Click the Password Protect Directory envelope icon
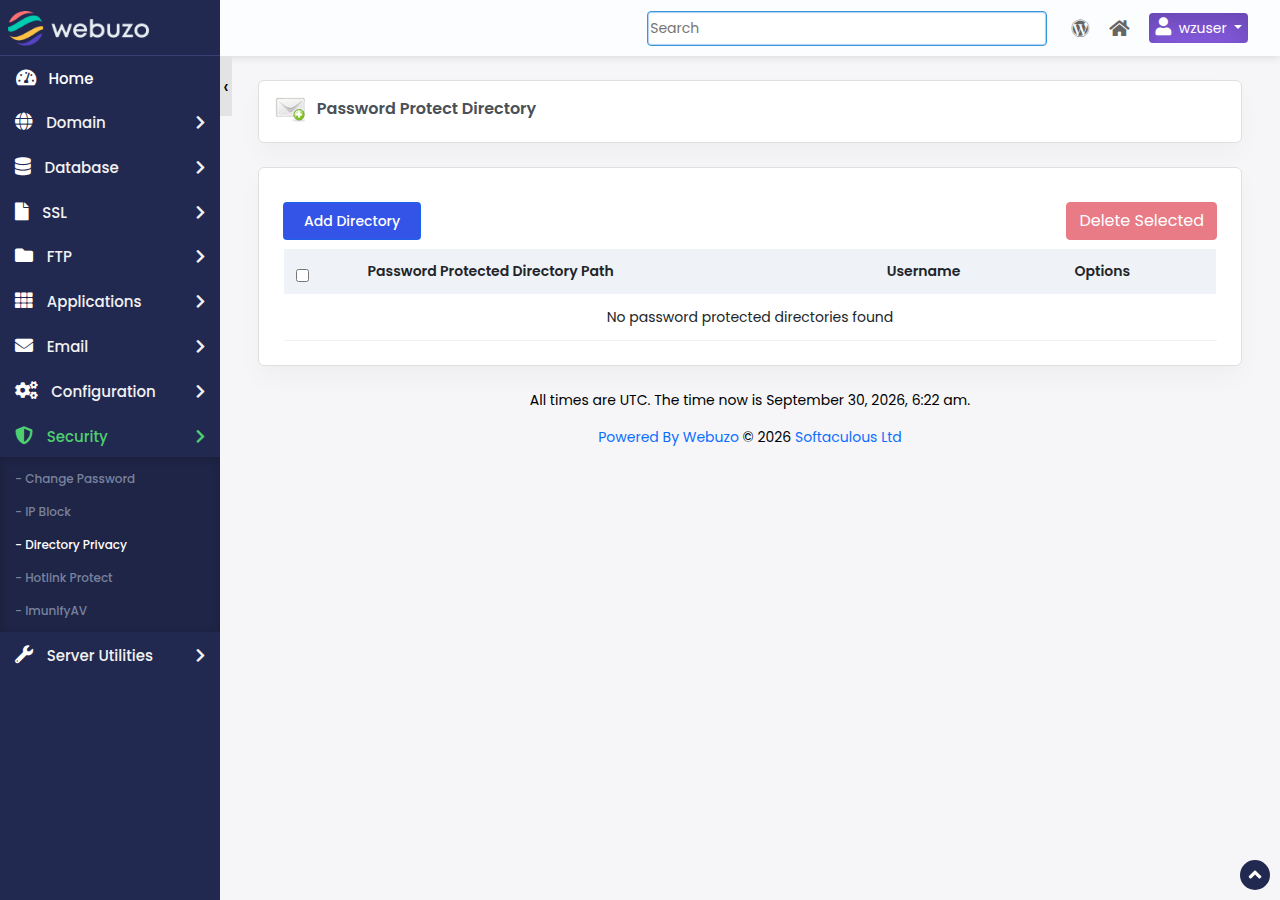The image size is (1280, 900). (x=291, y=109)
